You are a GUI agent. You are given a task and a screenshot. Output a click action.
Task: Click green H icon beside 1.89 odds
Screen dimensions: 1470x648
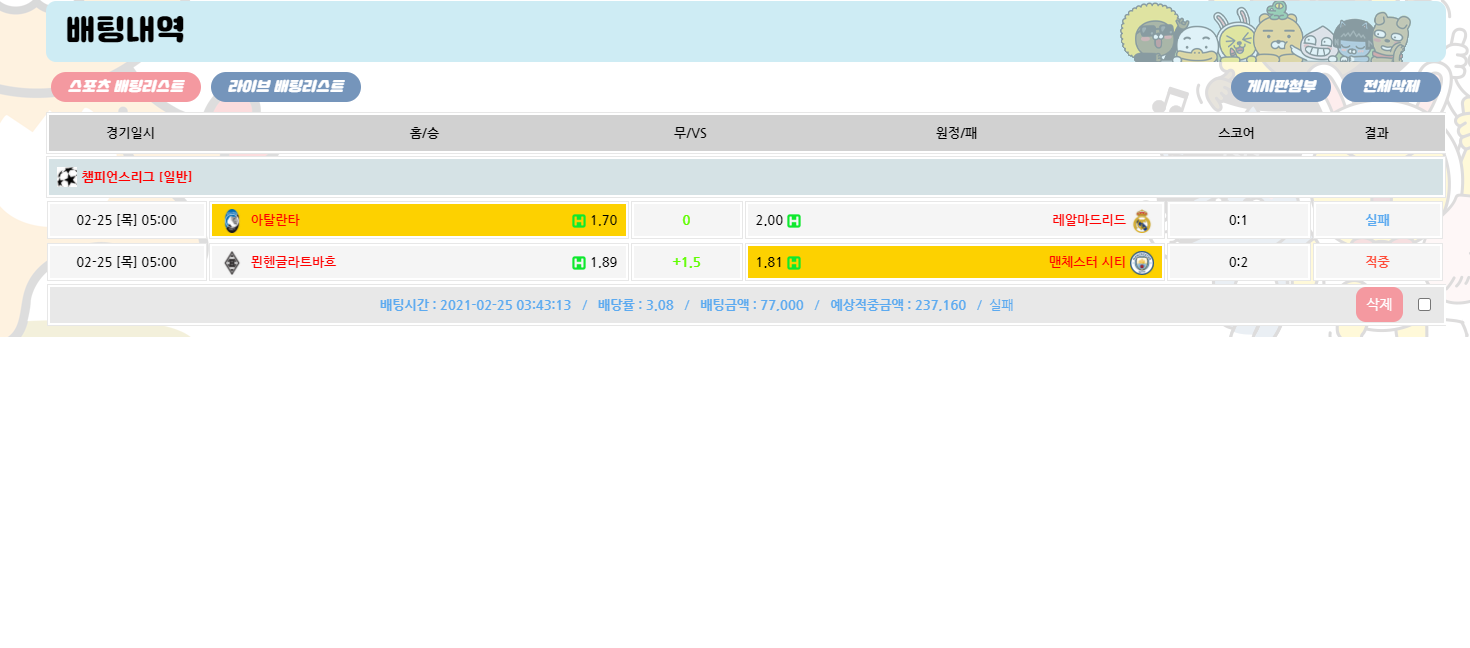tap(578, 263)
